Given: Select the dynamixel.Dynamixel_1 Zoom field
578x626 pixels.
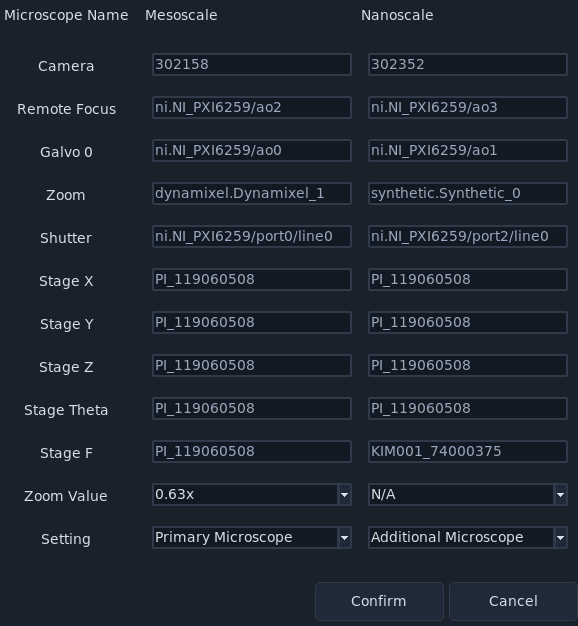Looking at the screenshot, I should 252,194.
